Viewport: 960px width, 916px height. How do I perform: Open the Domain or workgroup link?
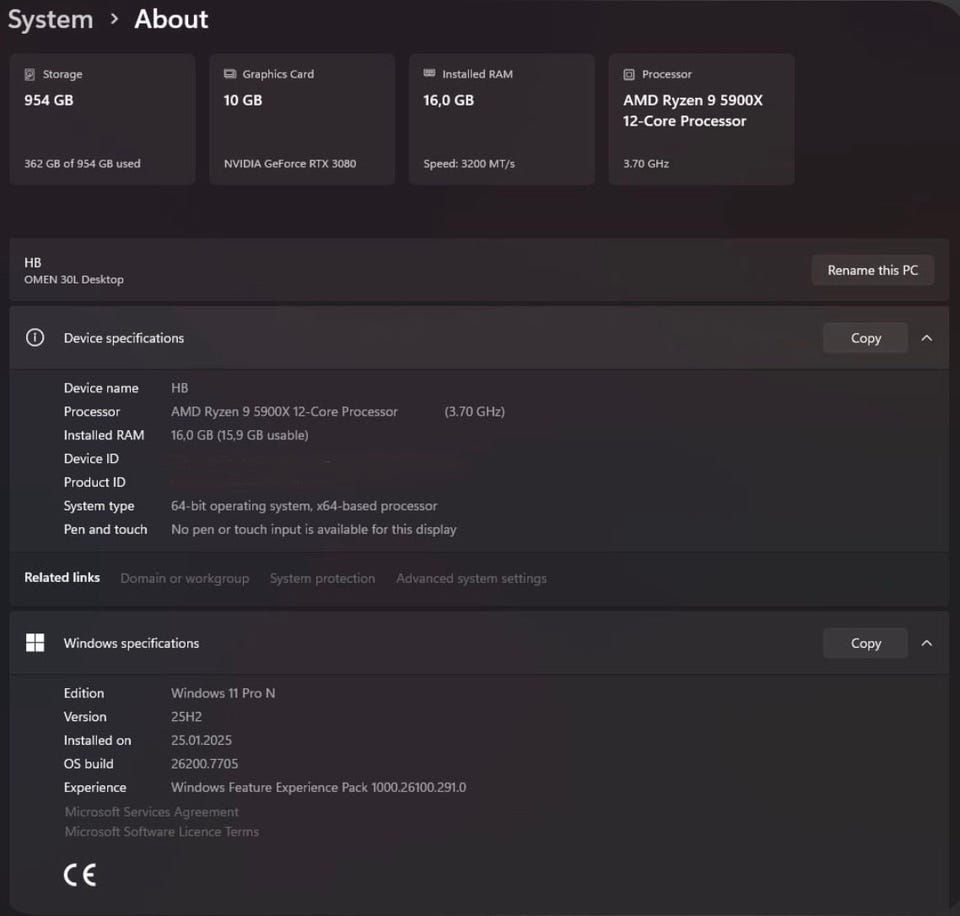(185, 578)
